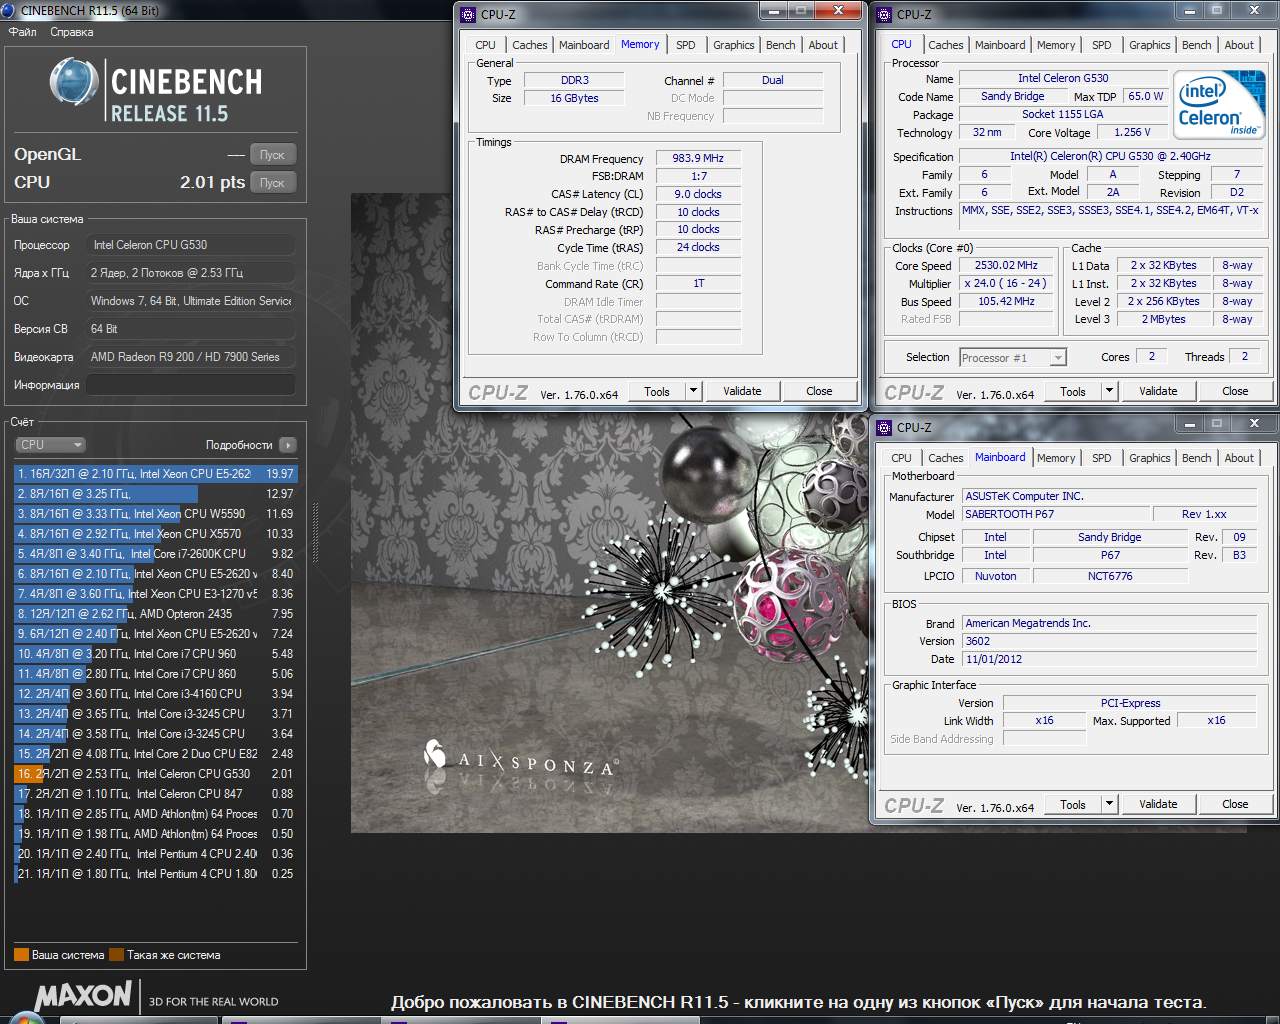Open the Файл menu in Cinebench
Image resolution: width=1280 pixels, height=1024 pixels.
click(22, 32)
